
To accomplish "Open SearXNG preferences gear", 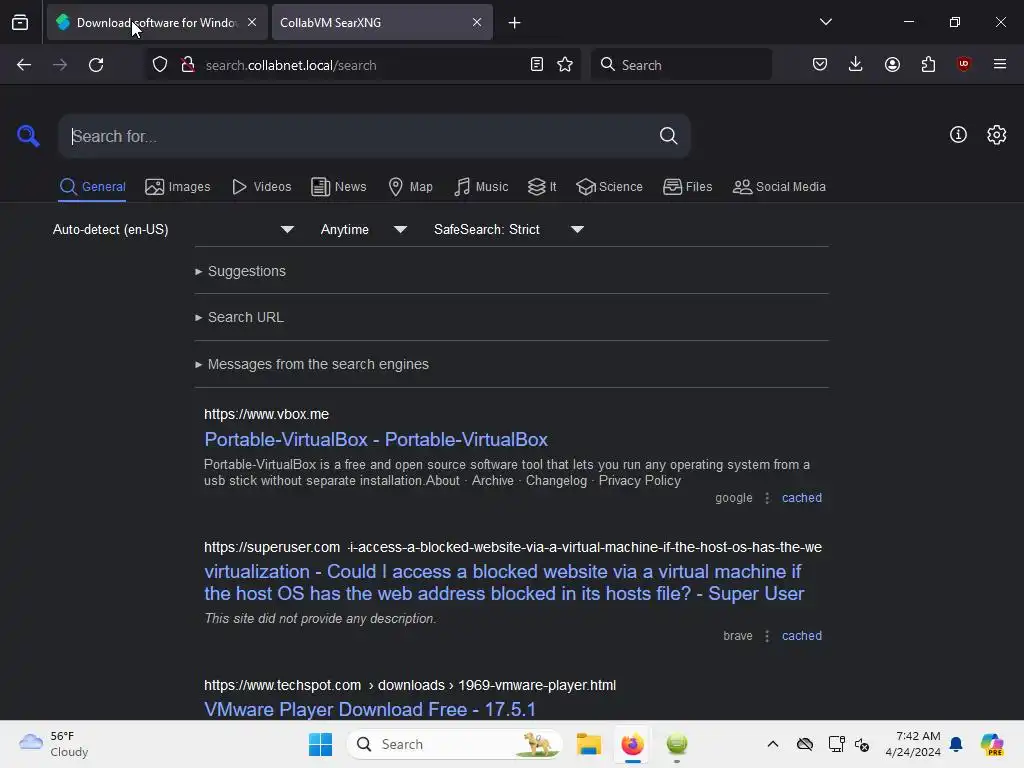I will point(997,135).
